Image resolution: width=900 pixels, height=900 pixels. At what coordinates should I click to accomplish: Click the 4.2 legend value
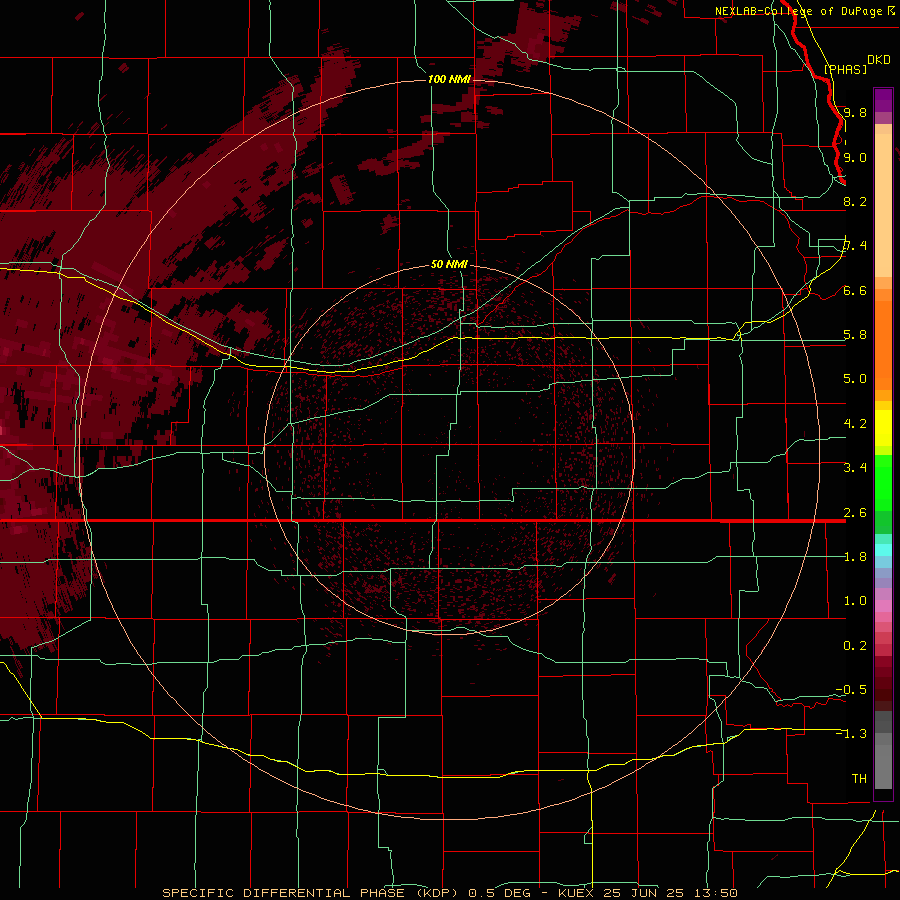[x=855, y=424]
